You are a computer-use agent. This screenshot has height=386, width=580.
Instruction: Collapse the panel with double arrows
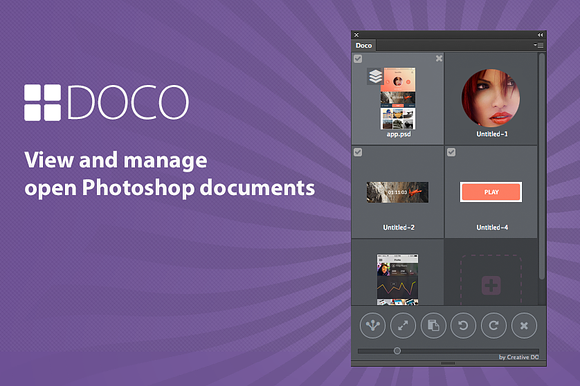(540, 35)
